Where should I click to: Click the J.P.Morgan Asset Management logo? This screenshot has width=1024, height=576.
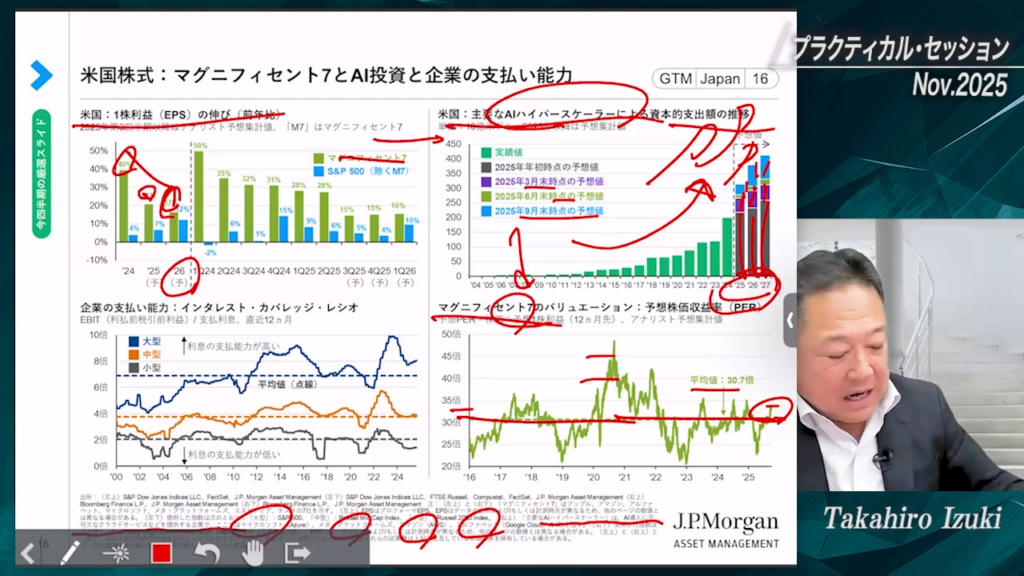(725, 529)
